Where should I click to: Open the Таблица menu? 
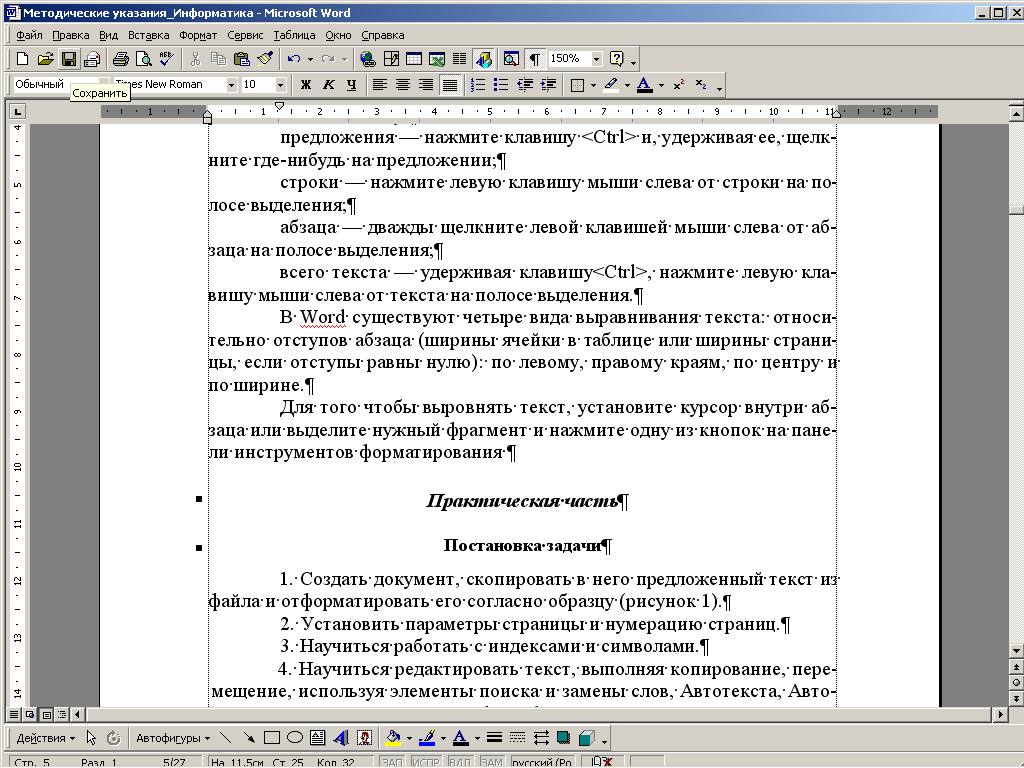(x=294, y=35)
